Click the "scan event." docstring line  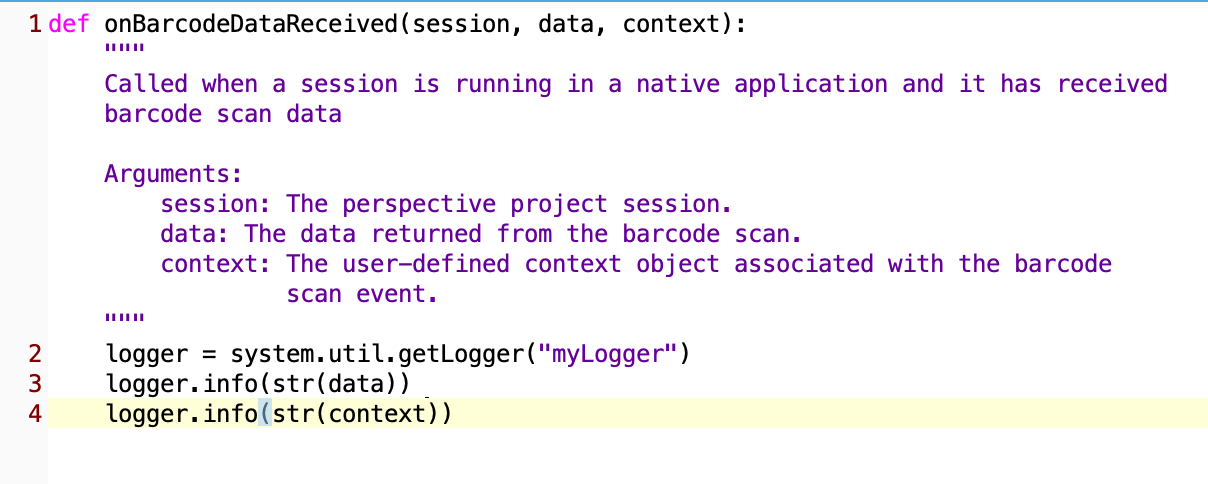point(363,294)
